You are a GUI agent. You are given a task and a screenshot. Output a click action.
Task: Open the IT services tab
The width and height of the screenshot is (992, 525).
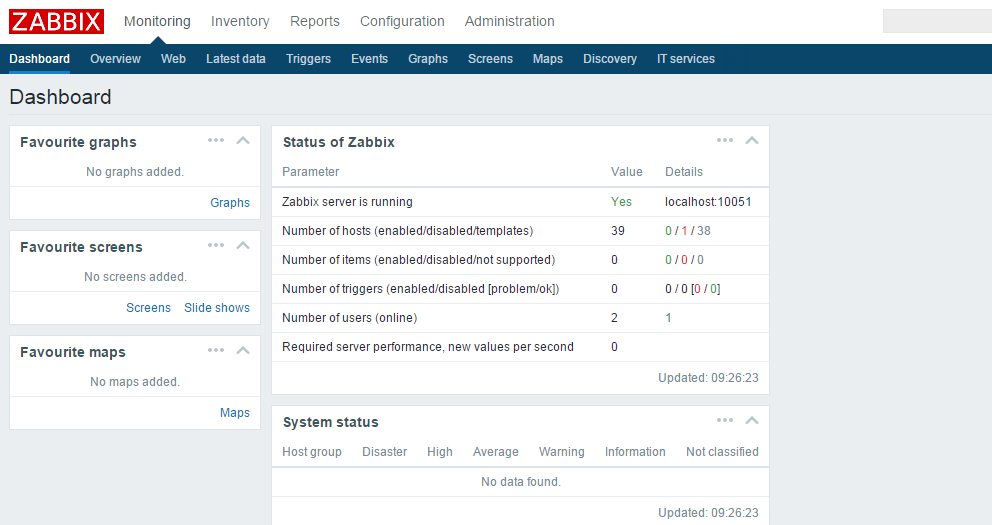[686, 59]
